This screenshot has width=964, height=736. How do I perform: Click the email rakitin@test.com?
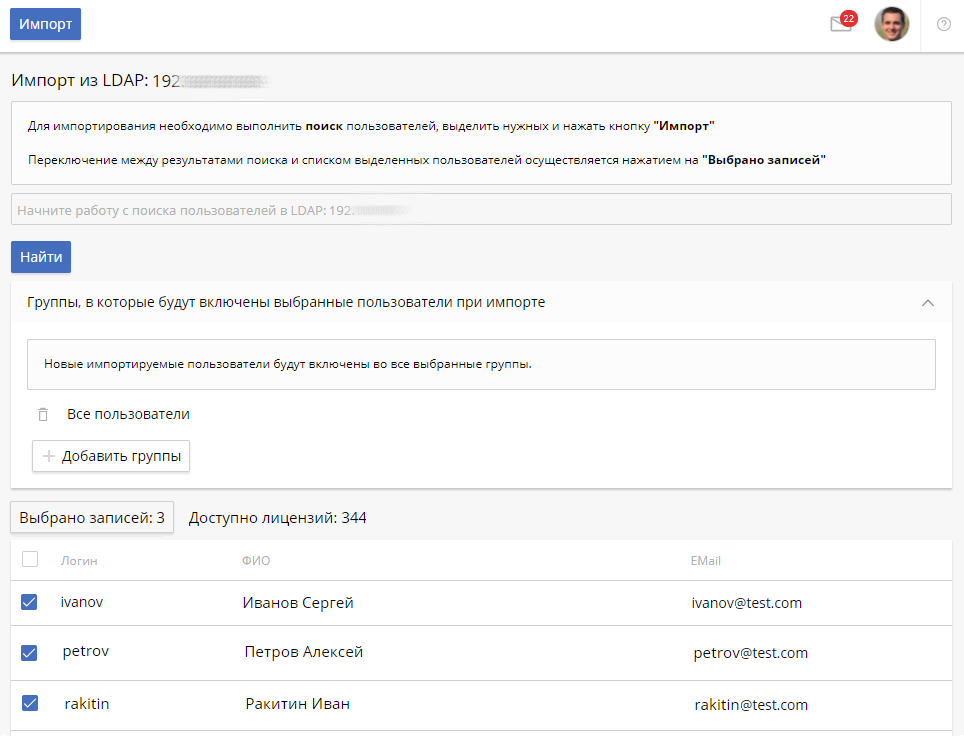pos(751,705)
